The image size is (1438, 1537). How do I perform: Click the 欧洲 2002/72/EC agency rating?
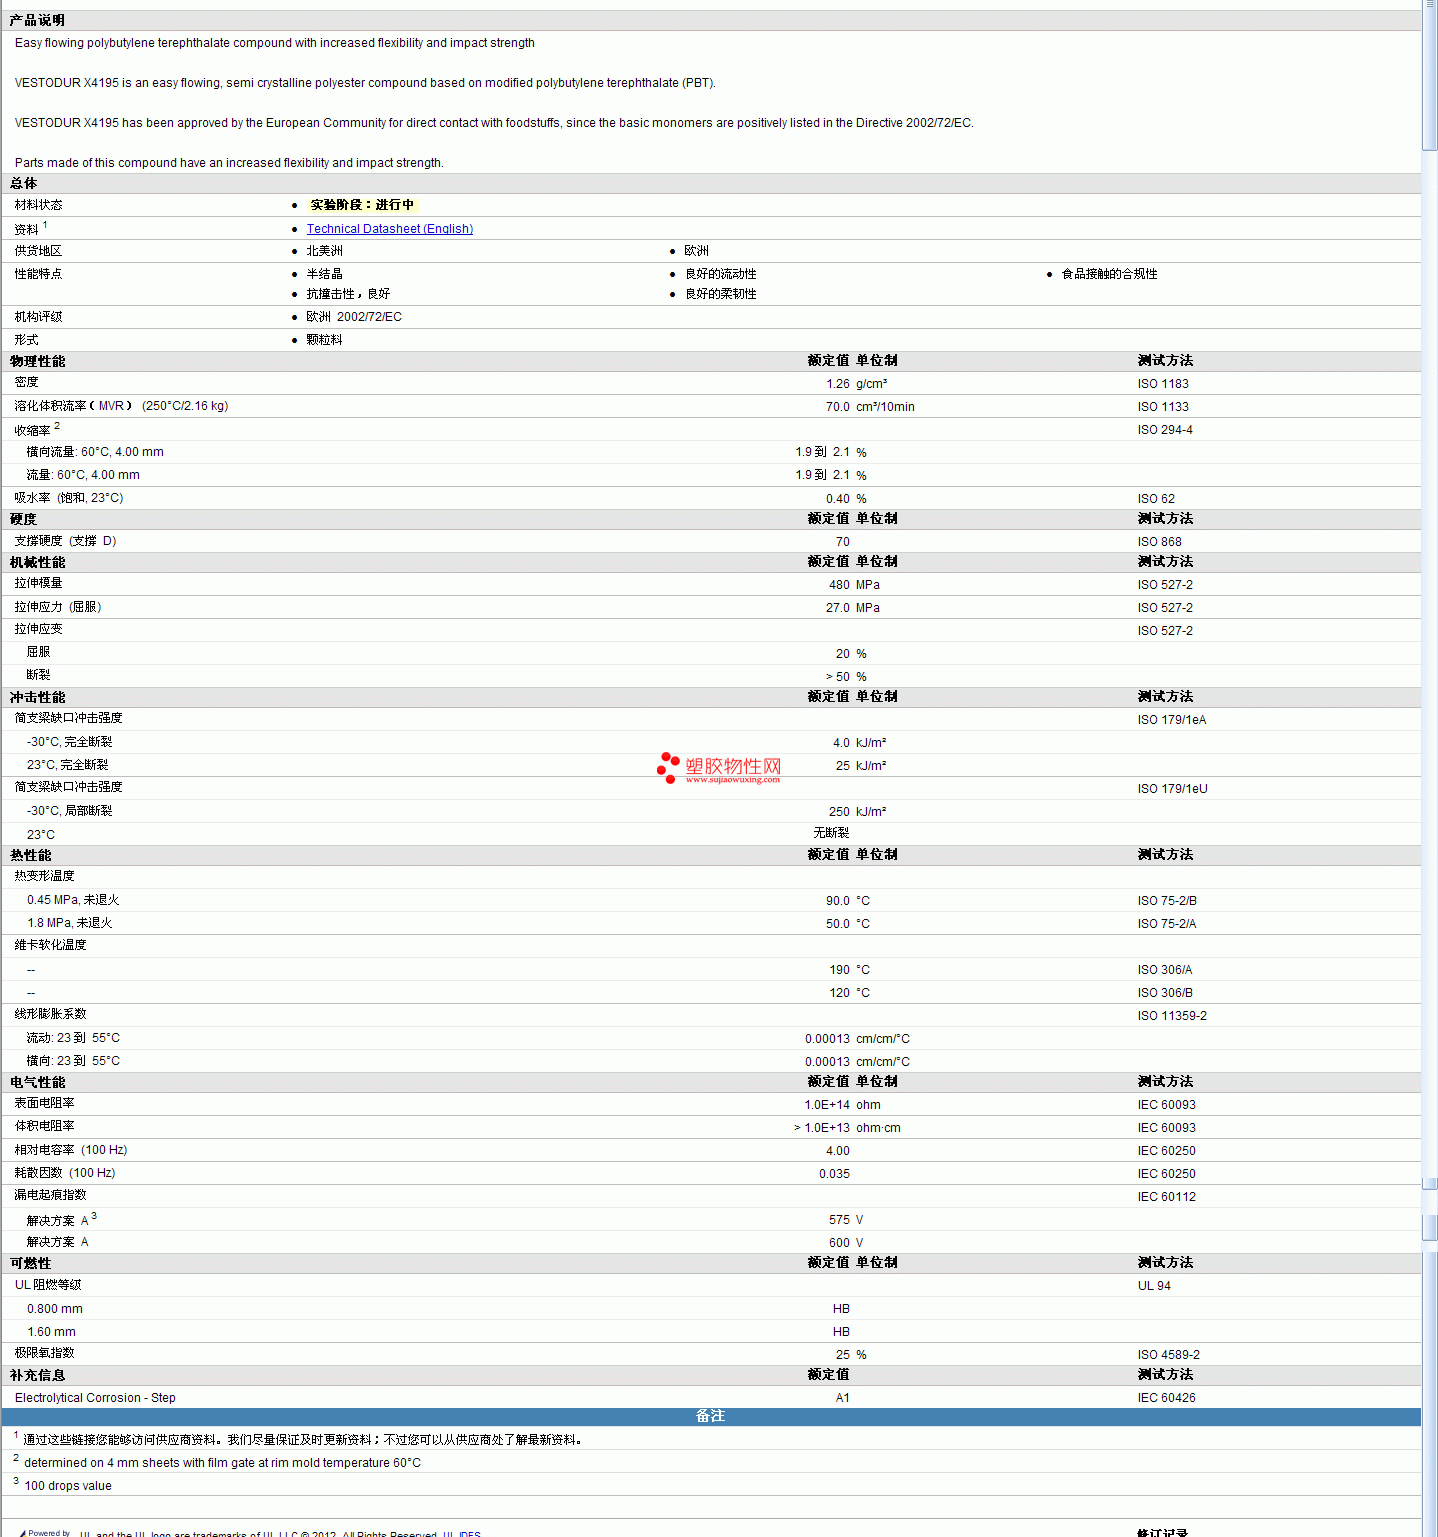pos(354,317)
